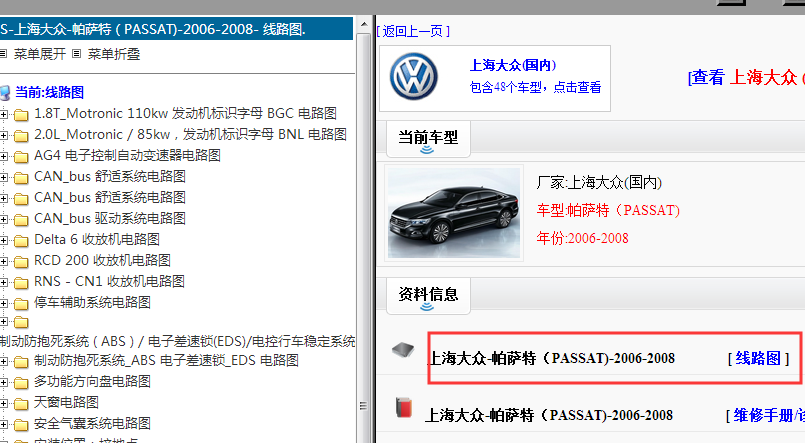The width and height of the screenshot is (805, 443).
Task: Click folder icon for CAN_bus 驱动系统电路图
Action: pos(21,220)
